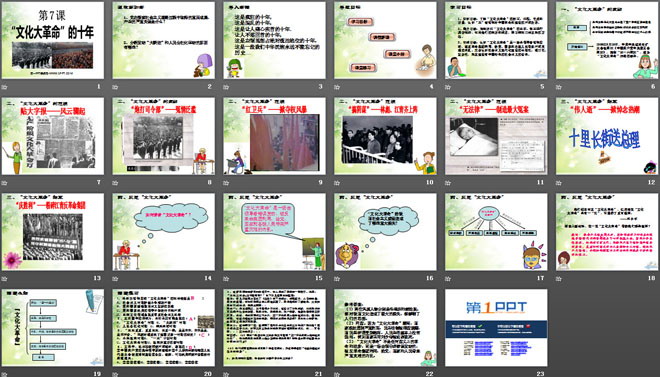Screen dimensions: 660x377
Task: Select slide 11 thumbnail 无法律
Action: point(496,136)
